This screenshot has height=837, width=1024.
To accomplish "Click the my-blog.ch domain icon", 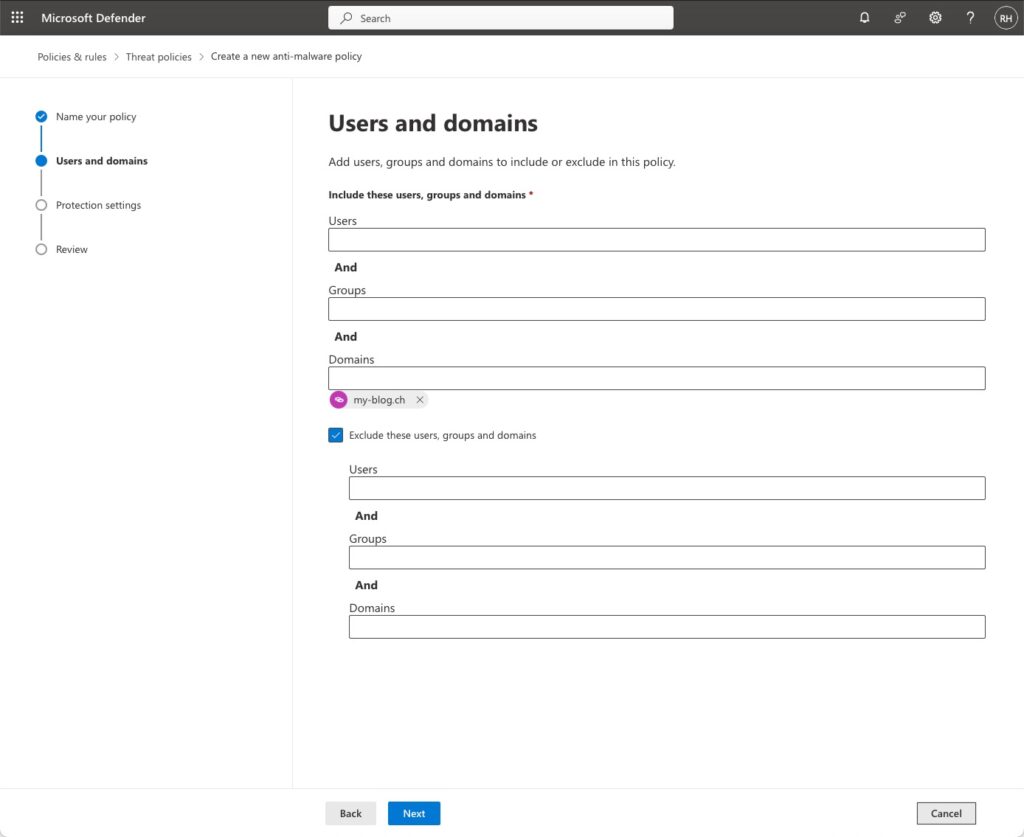I will click(x=339, y=400).
